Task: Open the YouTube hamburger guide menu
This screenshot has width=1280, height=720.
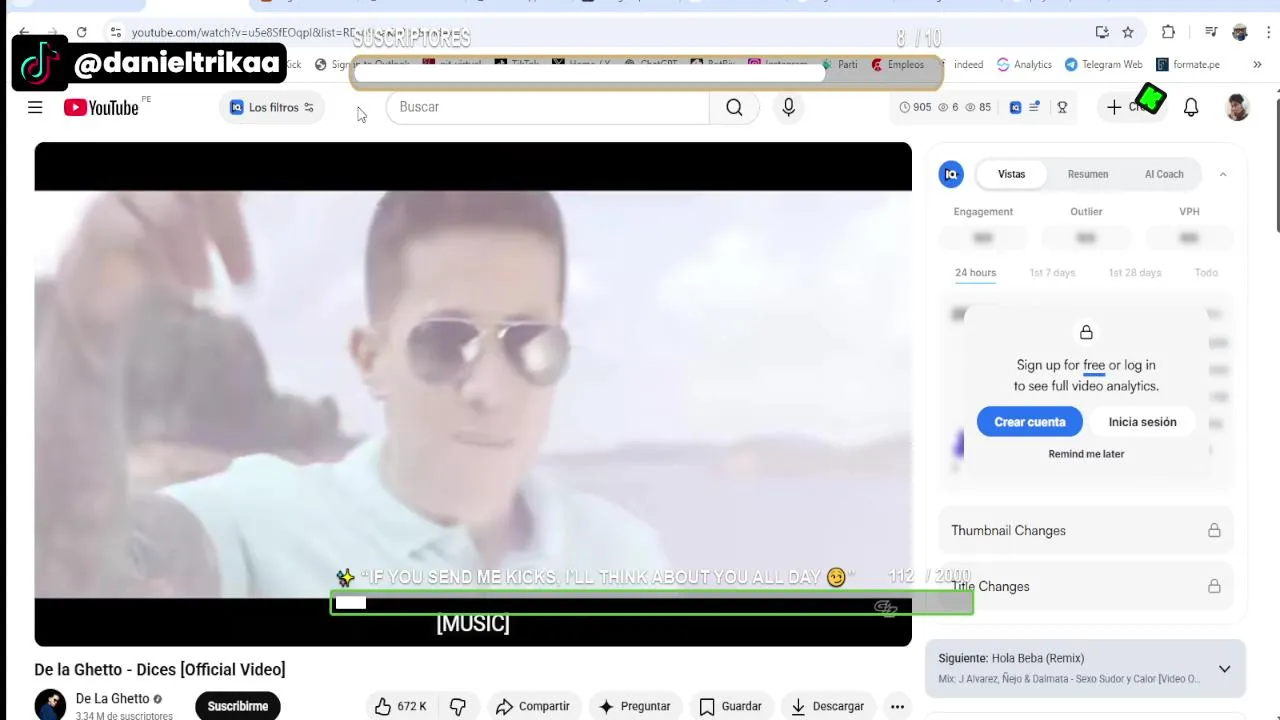Action: pyautogui.click(x=35, y=107)
